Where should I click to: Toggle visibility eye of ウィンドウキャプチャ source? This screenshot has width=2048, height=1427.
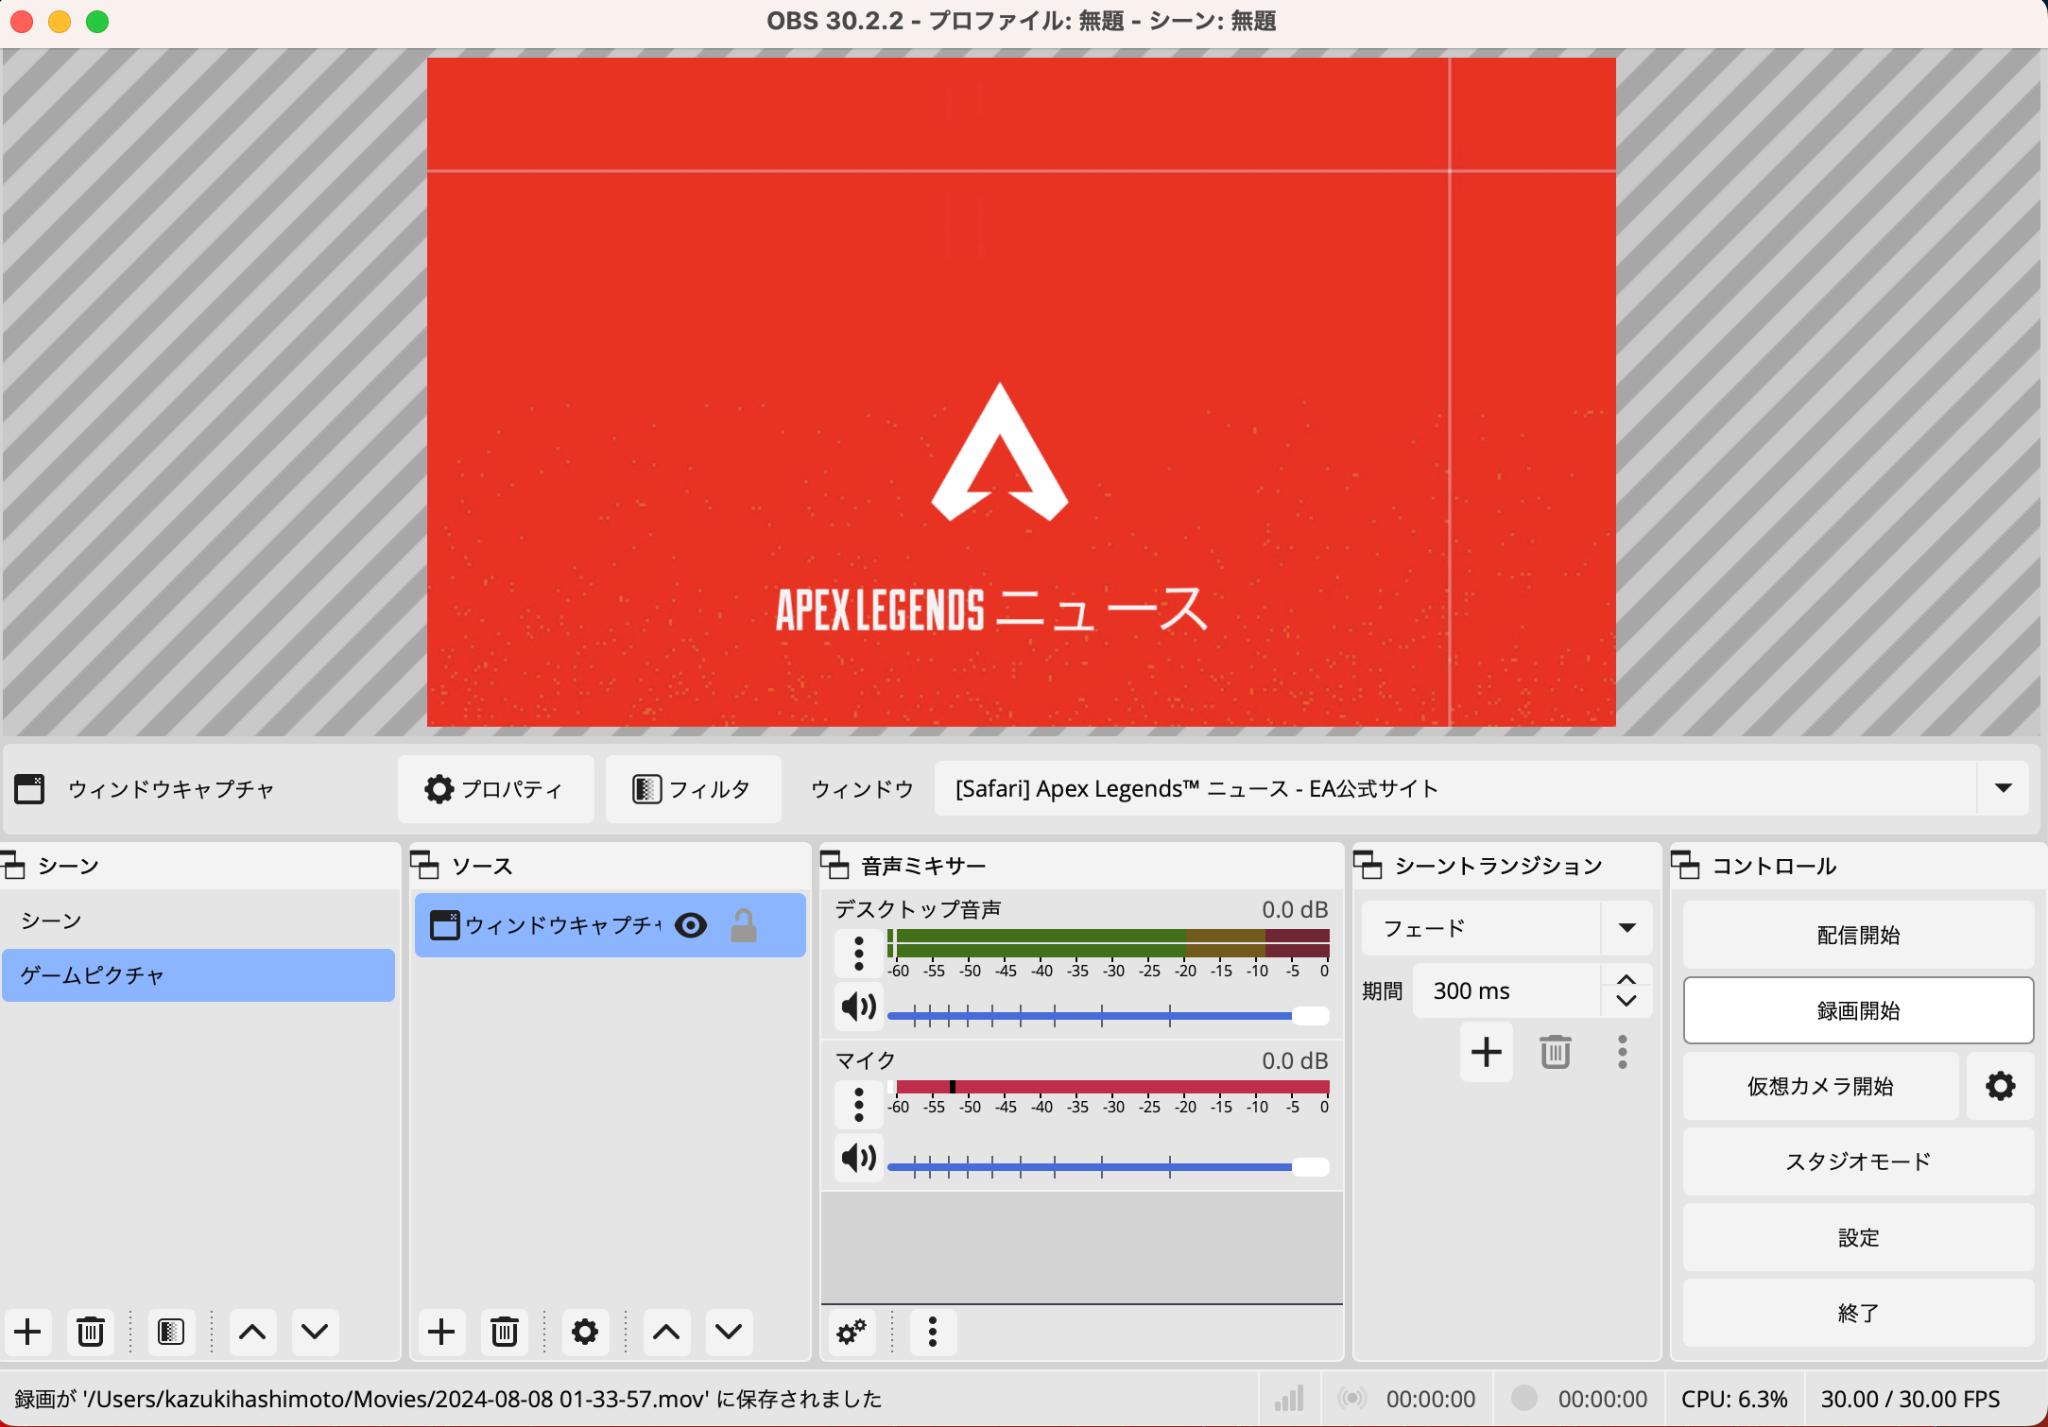click(x=691, y=925)
